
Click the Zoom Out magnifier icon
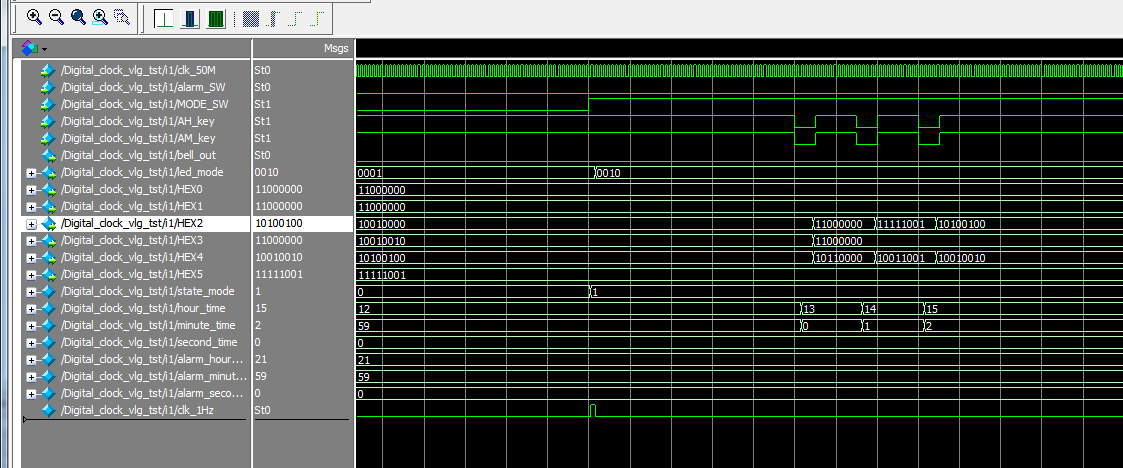point(56,16)
